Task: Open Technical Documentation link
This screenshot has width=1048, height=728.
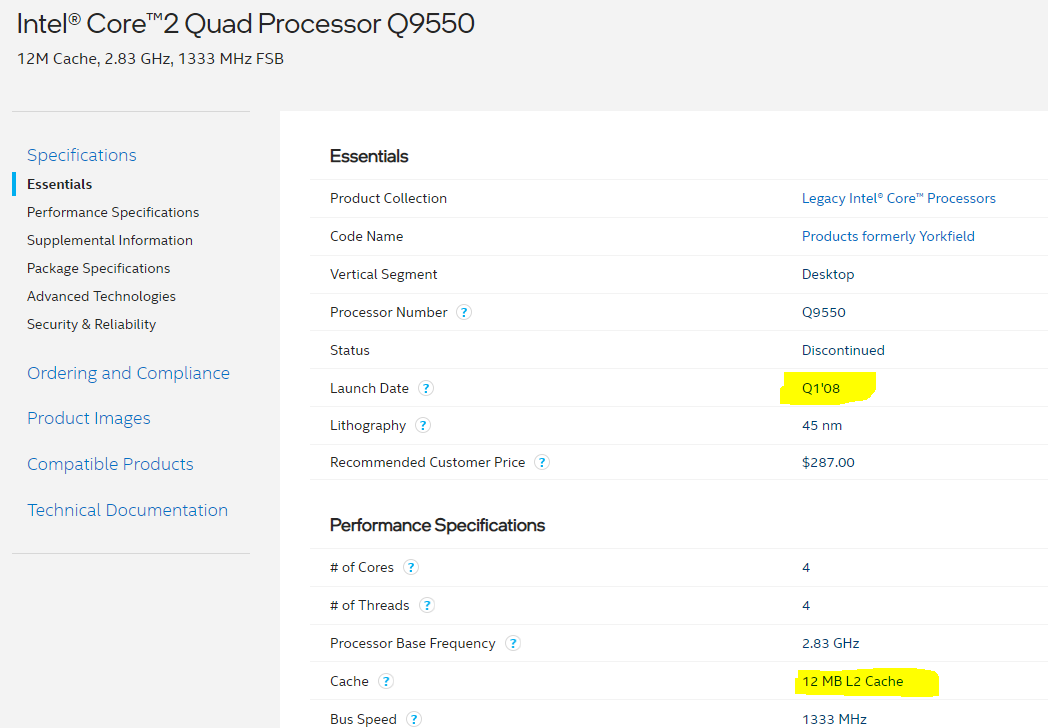Action: tap(127, 510)
